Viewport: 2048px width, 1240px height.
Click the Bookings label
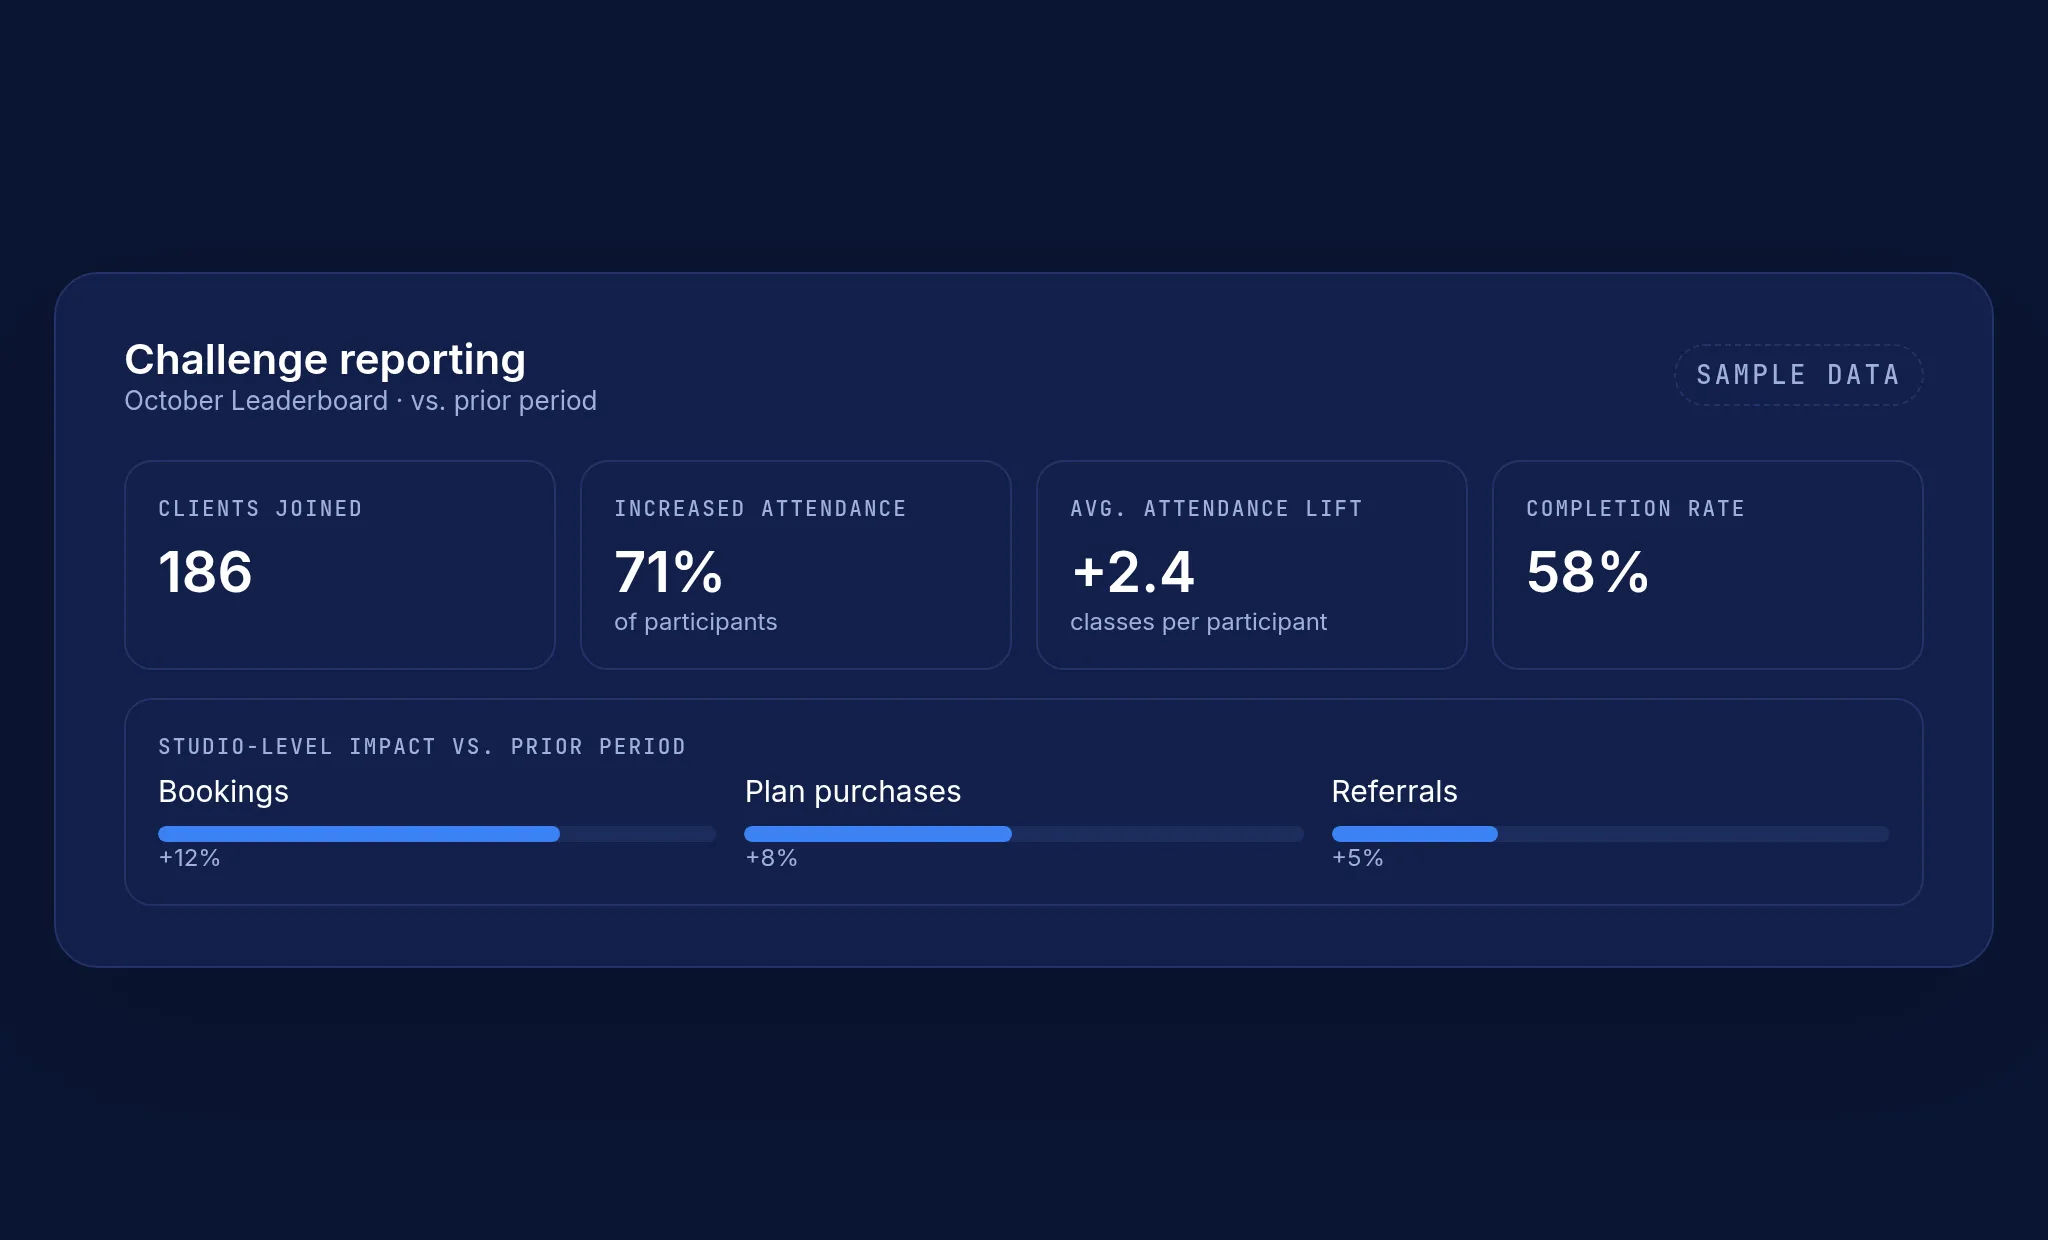pos(223,792)
